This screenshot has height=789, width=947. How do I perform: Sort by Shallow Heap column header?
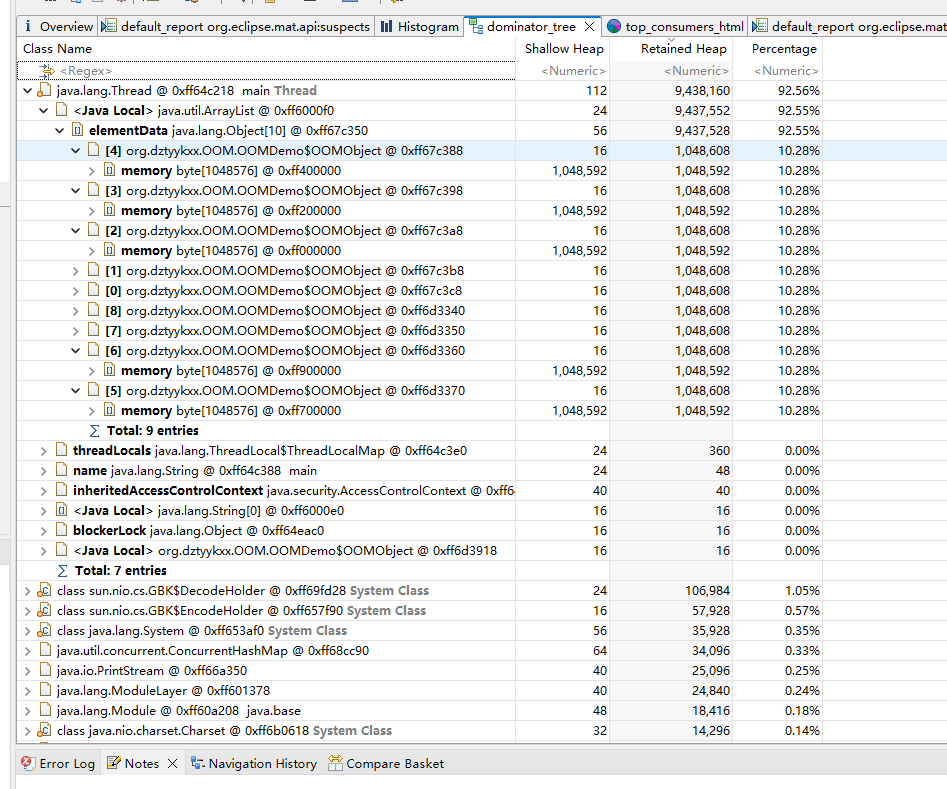pos(564,49)
